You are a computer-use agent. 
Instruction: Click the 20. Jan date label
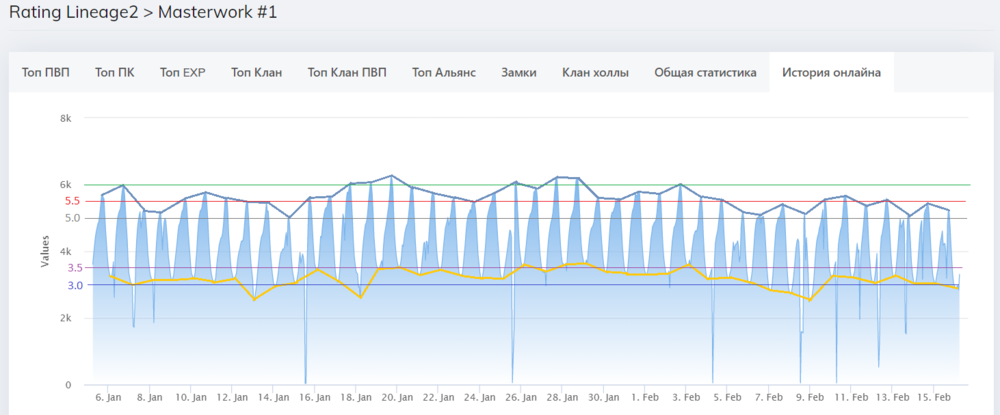tap(395, 397)
